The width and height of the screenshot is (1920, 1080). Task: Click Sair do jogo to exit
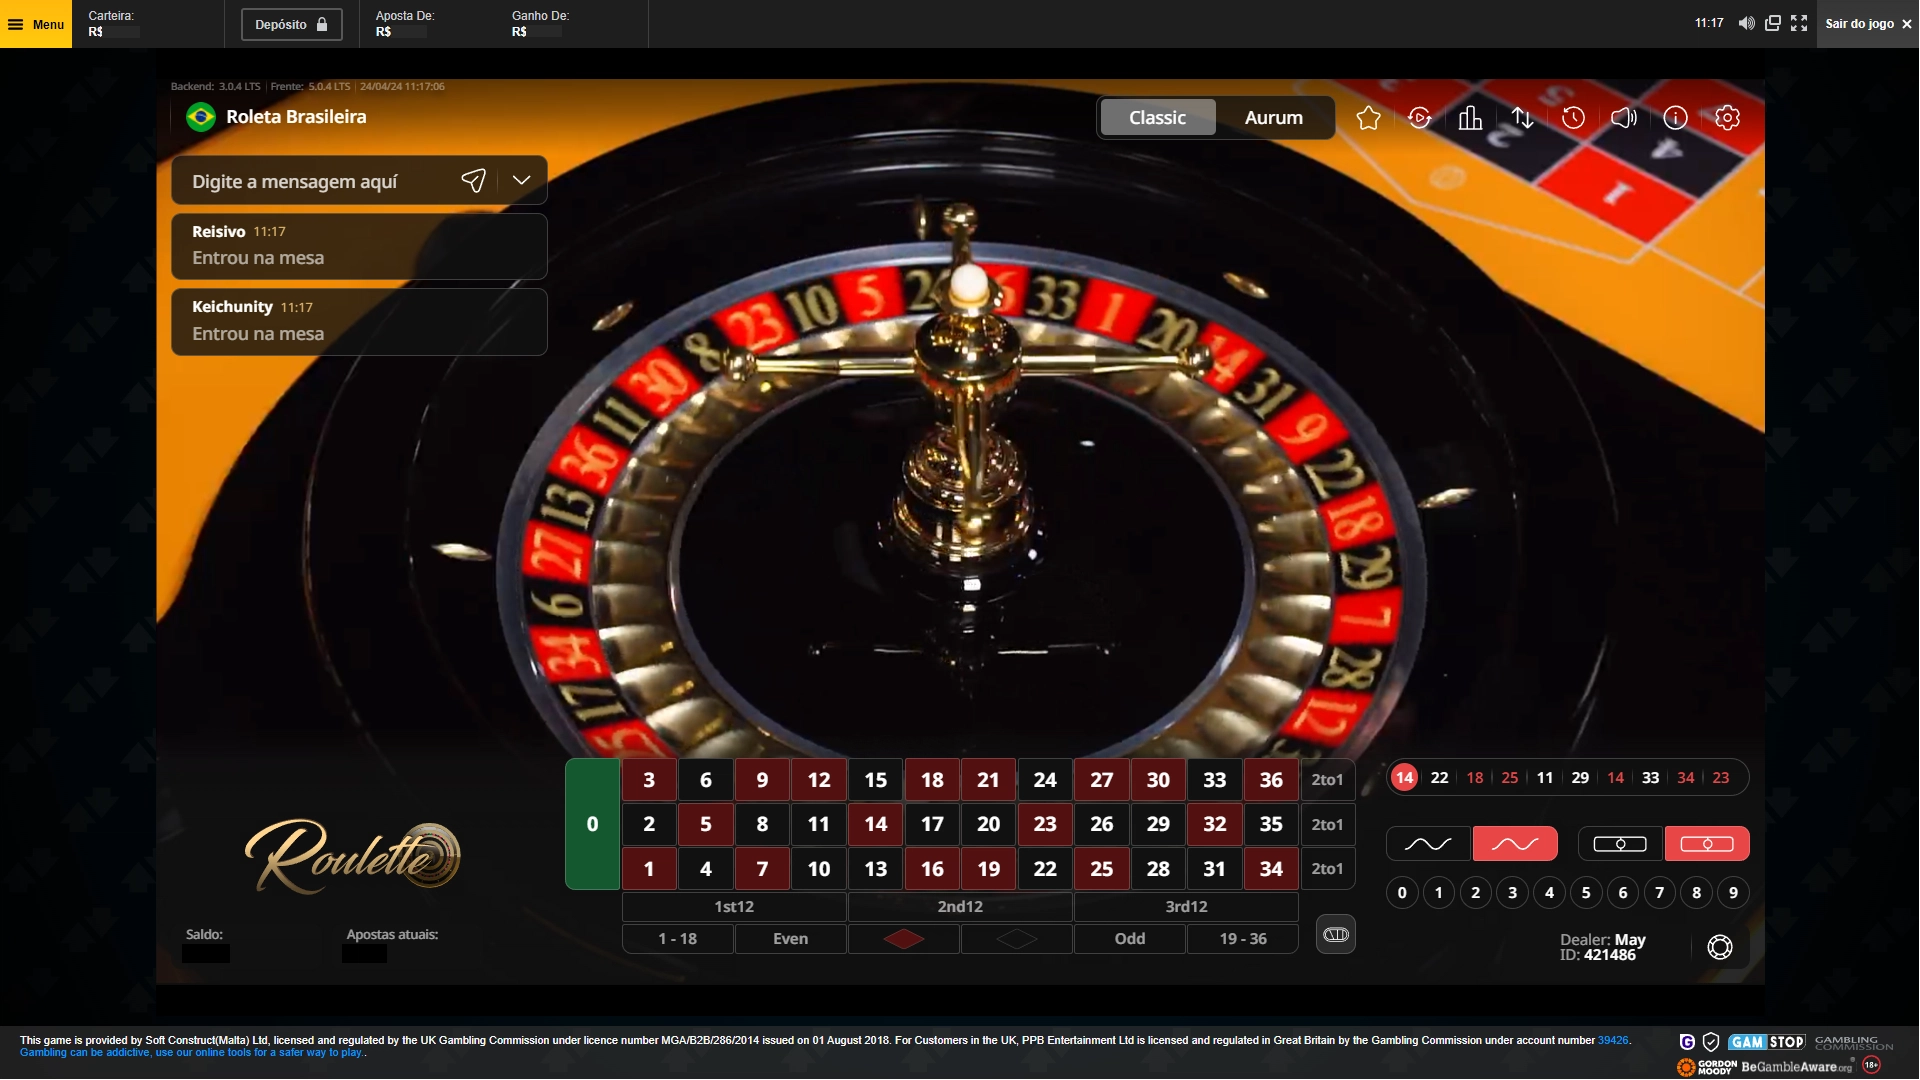(x=1868, y=24)
